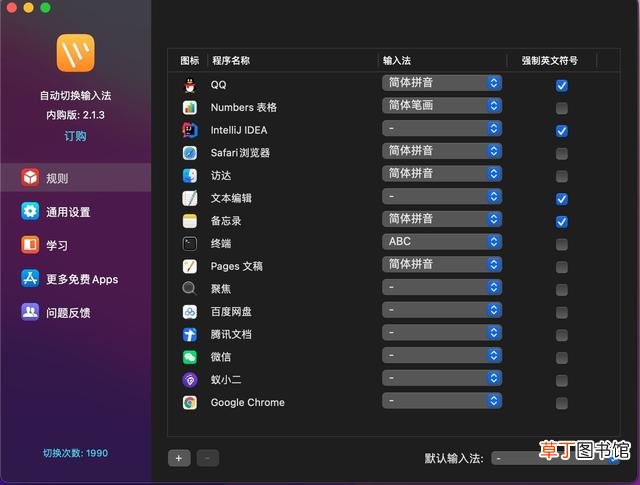Open 微信 input method dropdown
The width and height of the screenshot is (640, 485).
click(442, 355)
